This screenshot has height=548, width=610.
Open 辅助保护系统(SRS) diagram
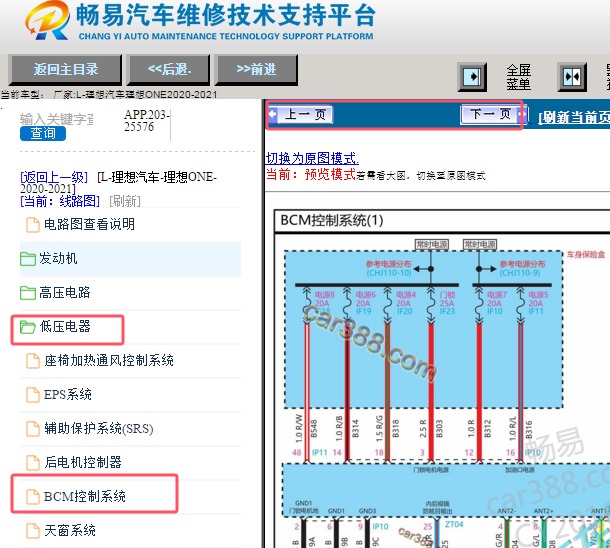[x=99, y=429]
